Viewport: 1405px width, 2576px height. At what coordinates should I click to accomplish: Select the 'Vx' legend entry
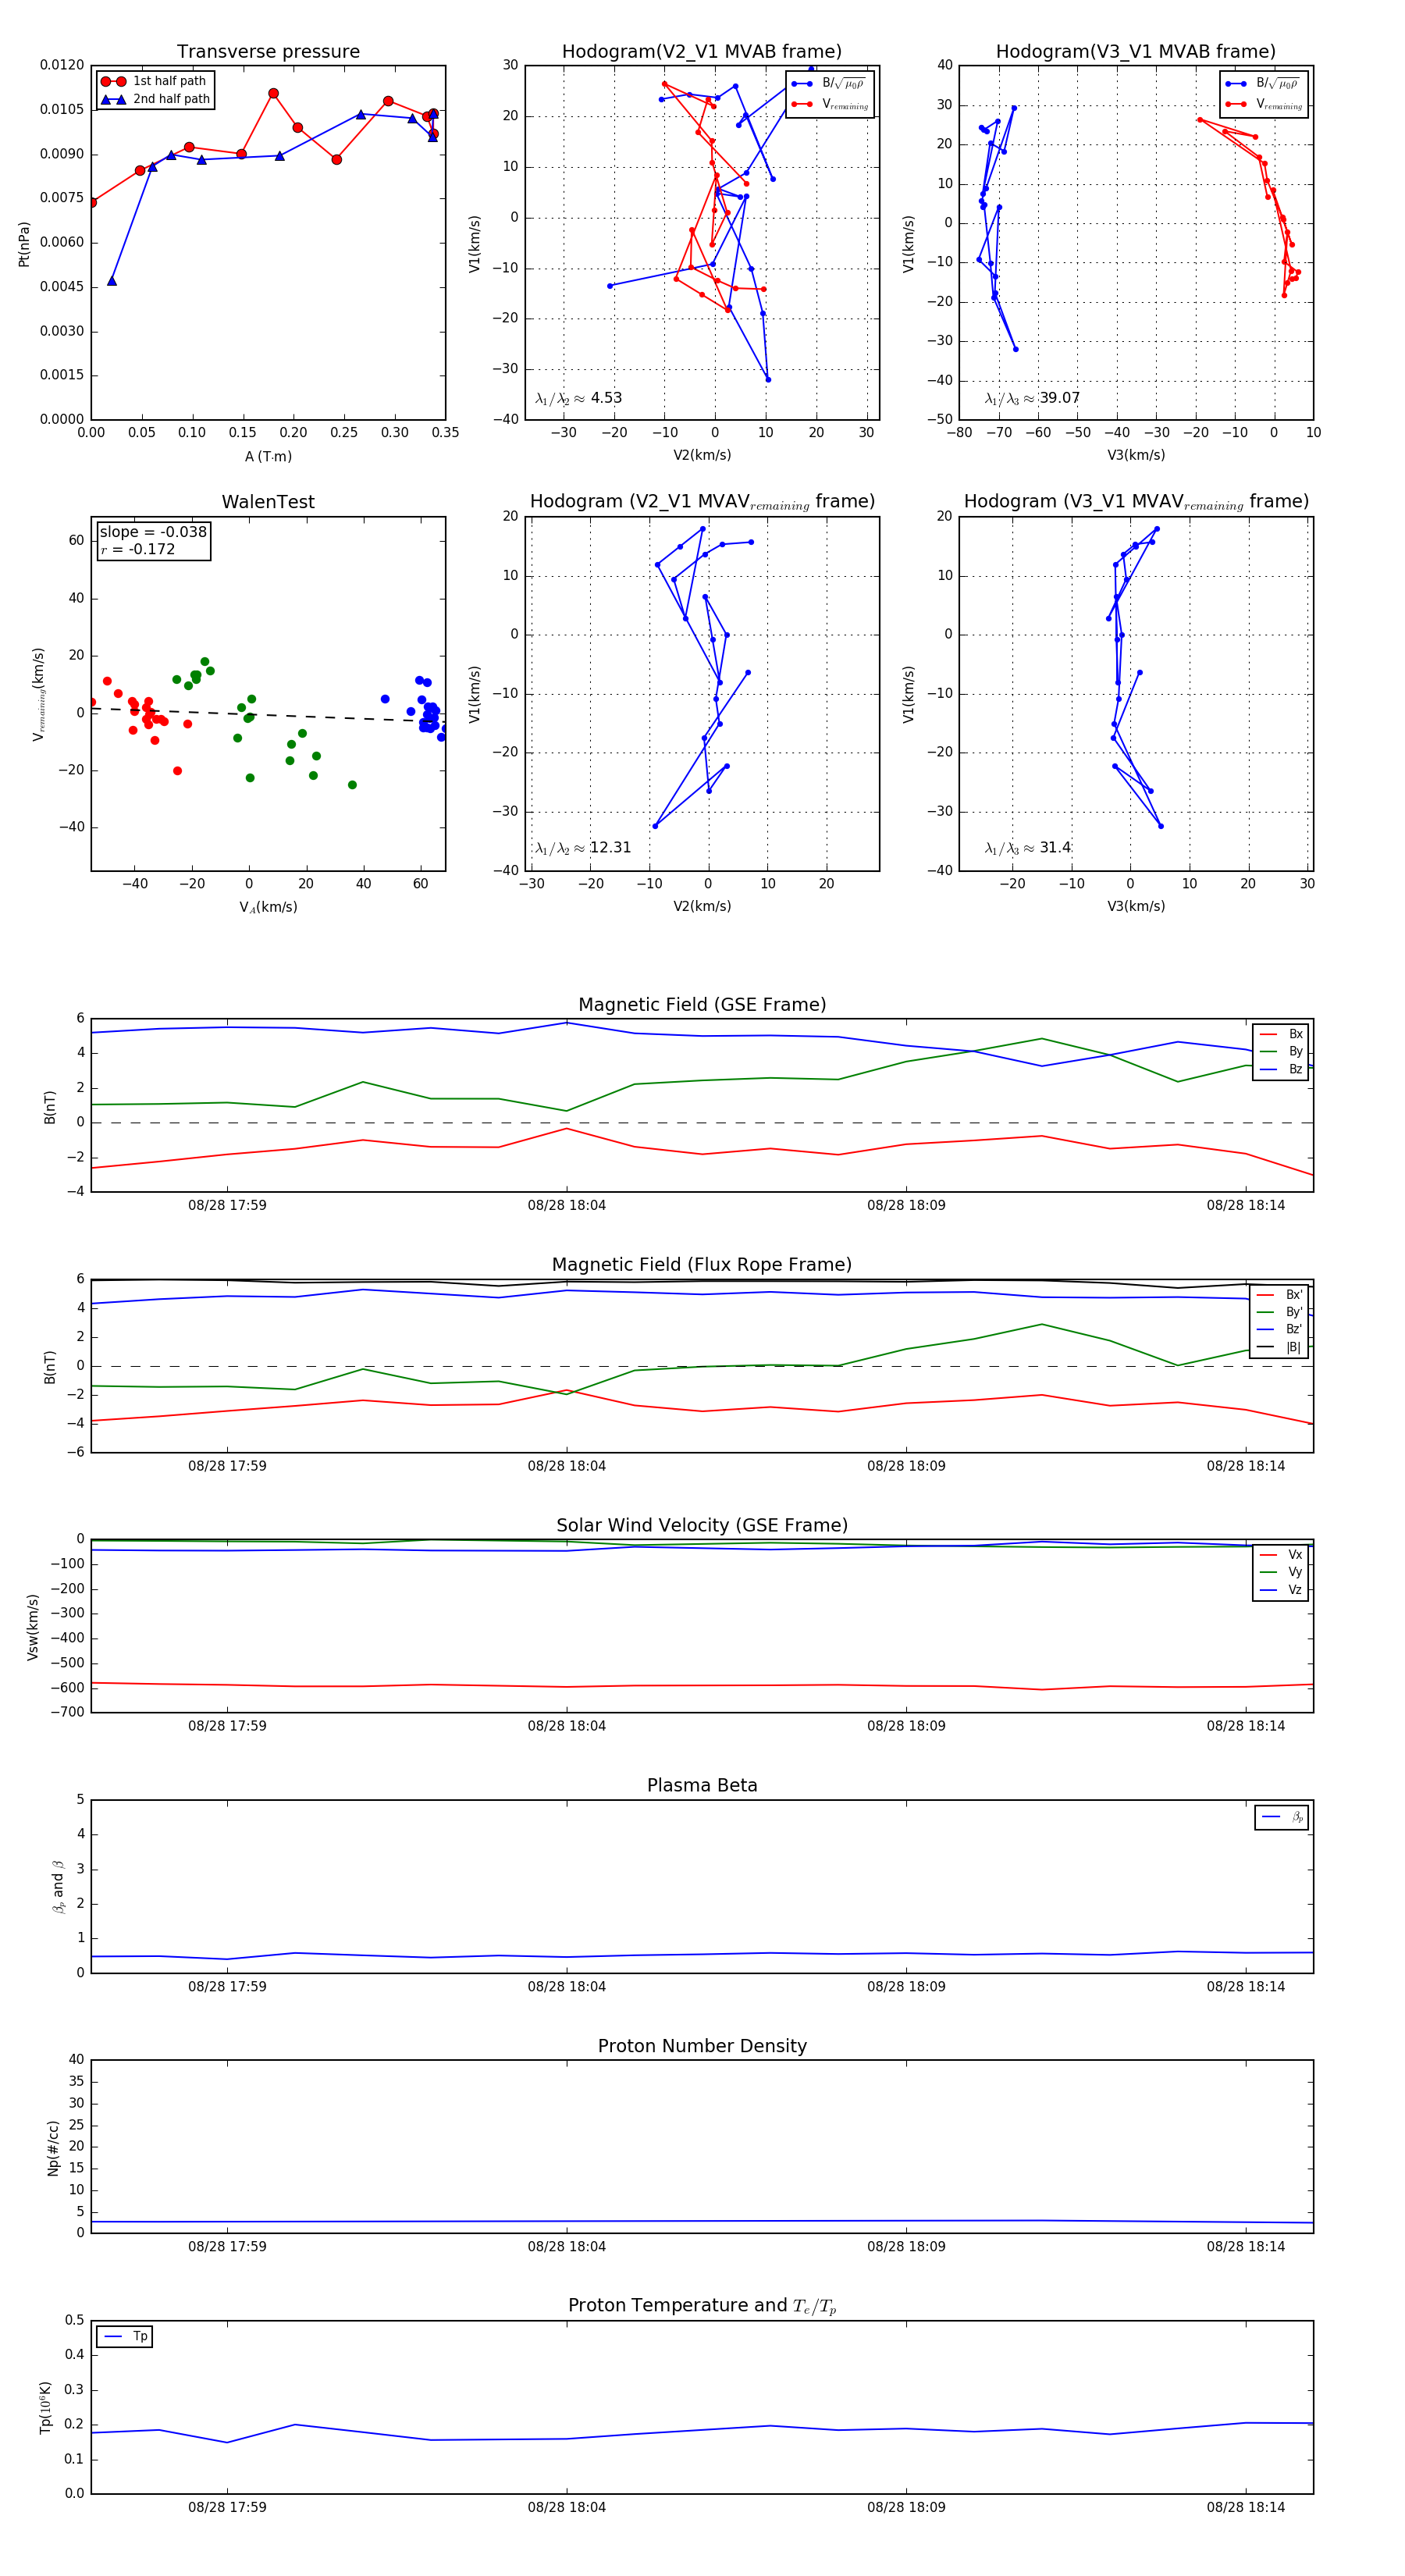point(1281,1554)
